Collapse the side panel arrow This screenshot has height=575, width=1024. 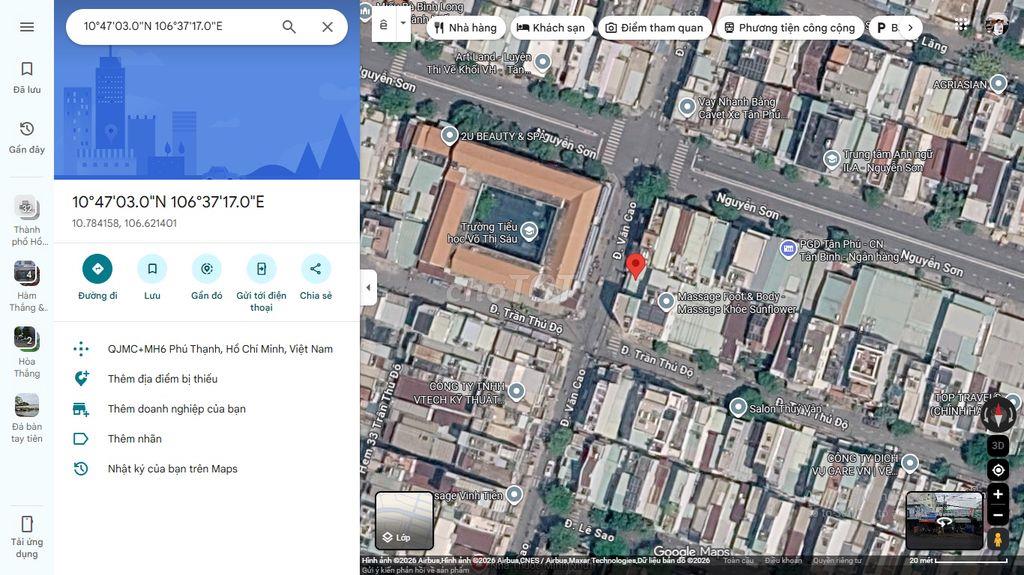tap(368, 288)
